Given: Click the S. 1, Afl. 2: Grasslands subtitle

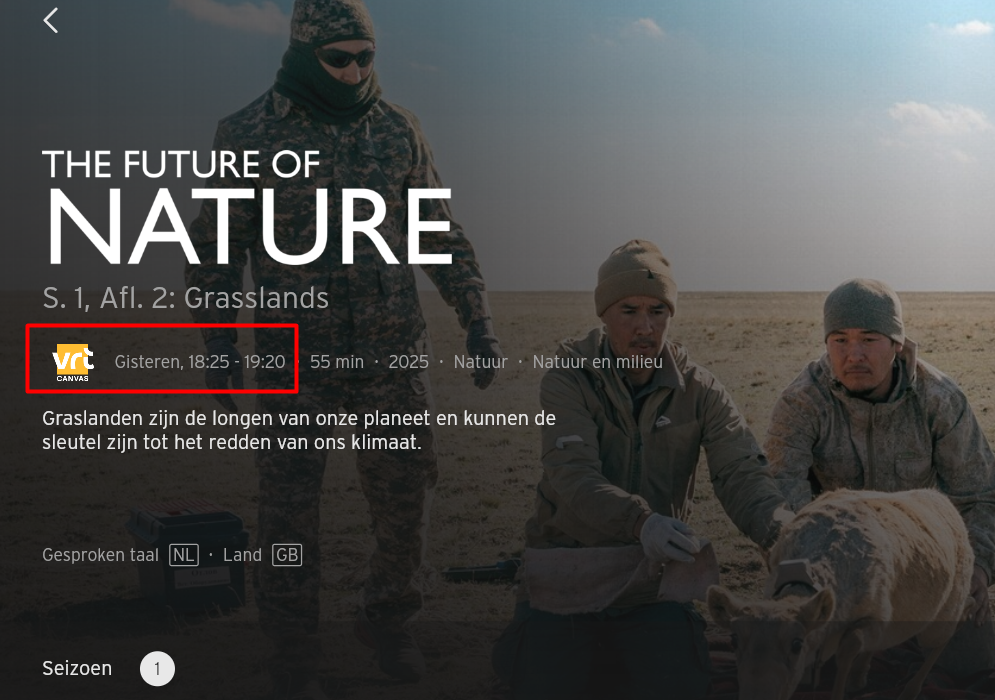Looking at the screenshot, I should point(185,298).
